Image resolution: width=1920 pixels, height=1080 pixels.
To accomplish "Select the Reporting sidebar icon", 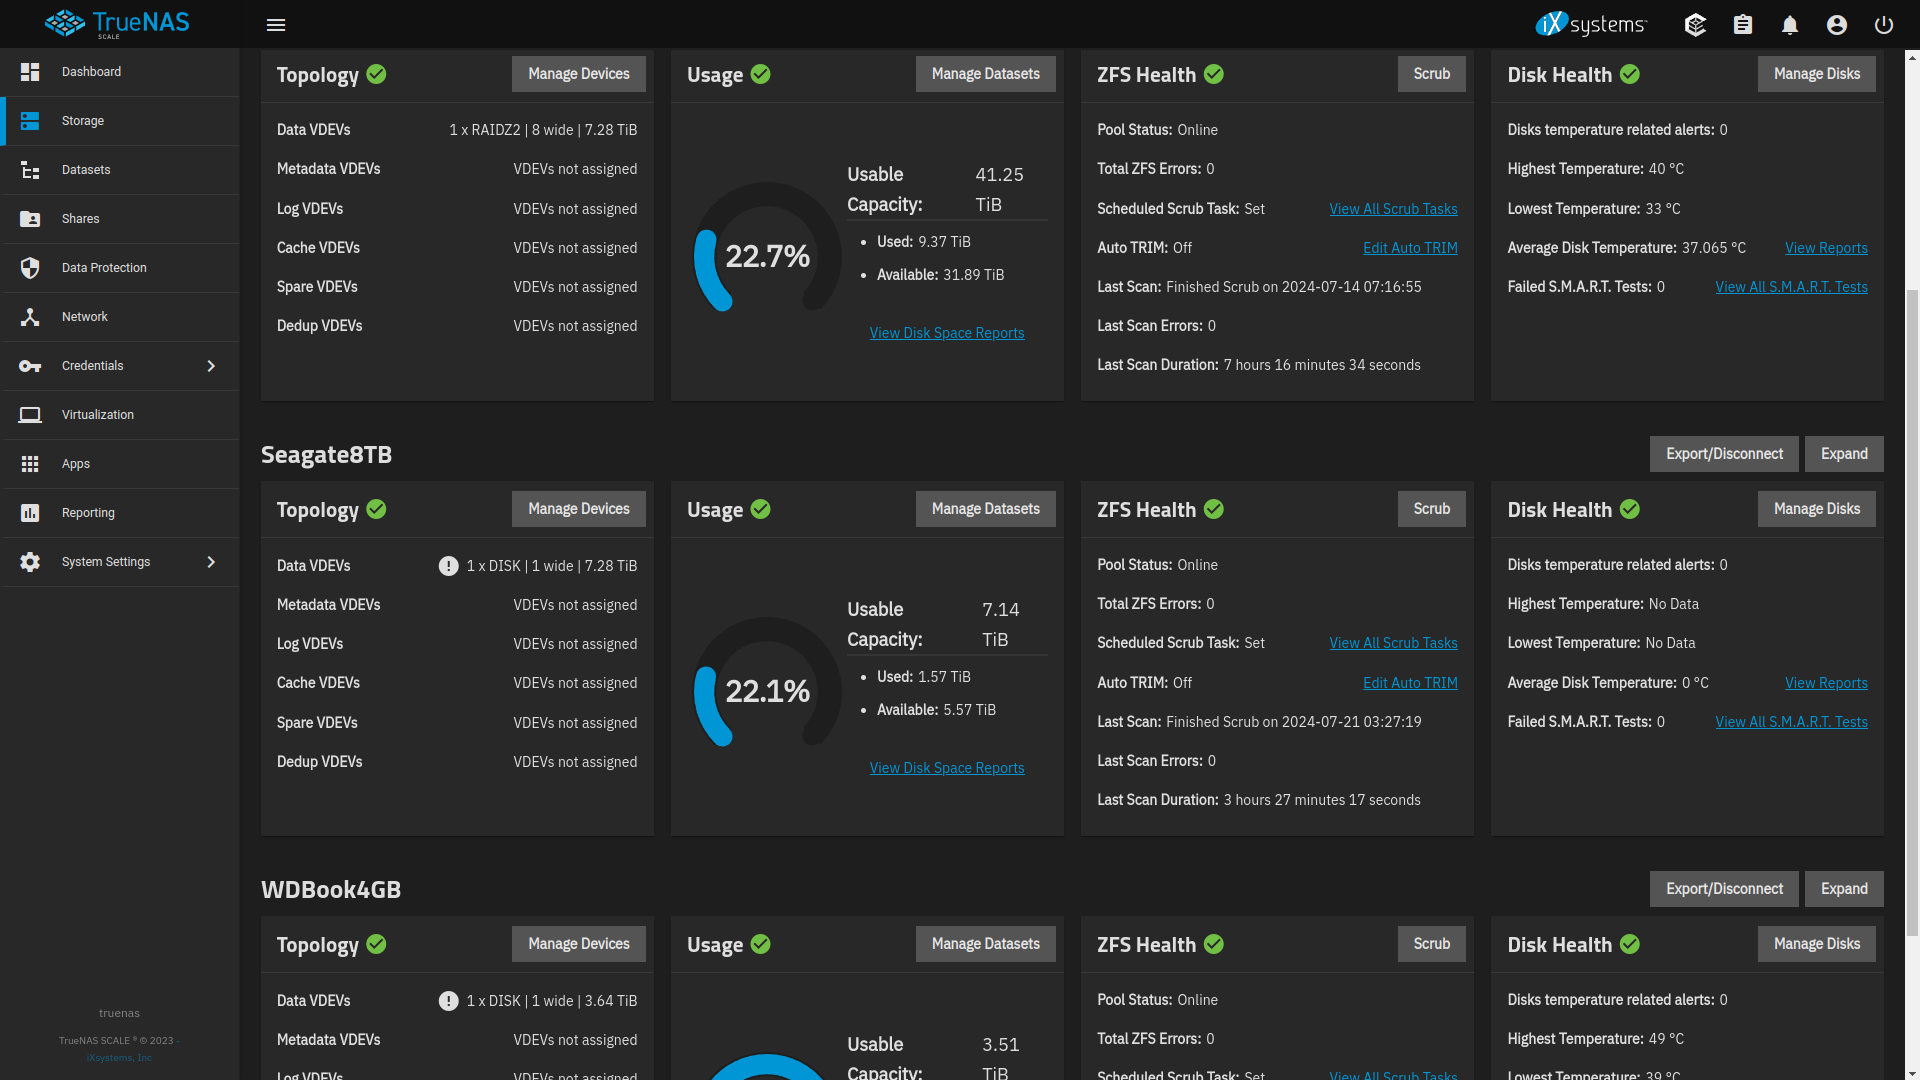I will (33, 512).
